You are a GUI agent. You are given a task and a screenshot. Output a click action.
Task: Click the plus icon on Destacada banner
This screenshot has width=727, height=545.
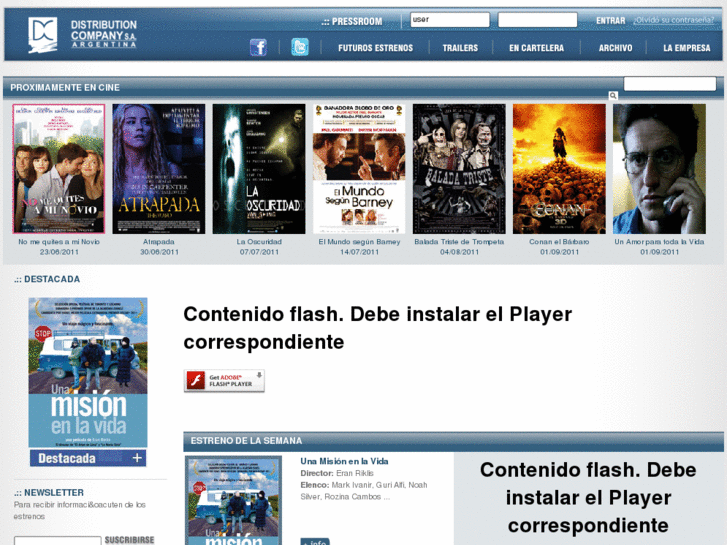click(137, 458)
